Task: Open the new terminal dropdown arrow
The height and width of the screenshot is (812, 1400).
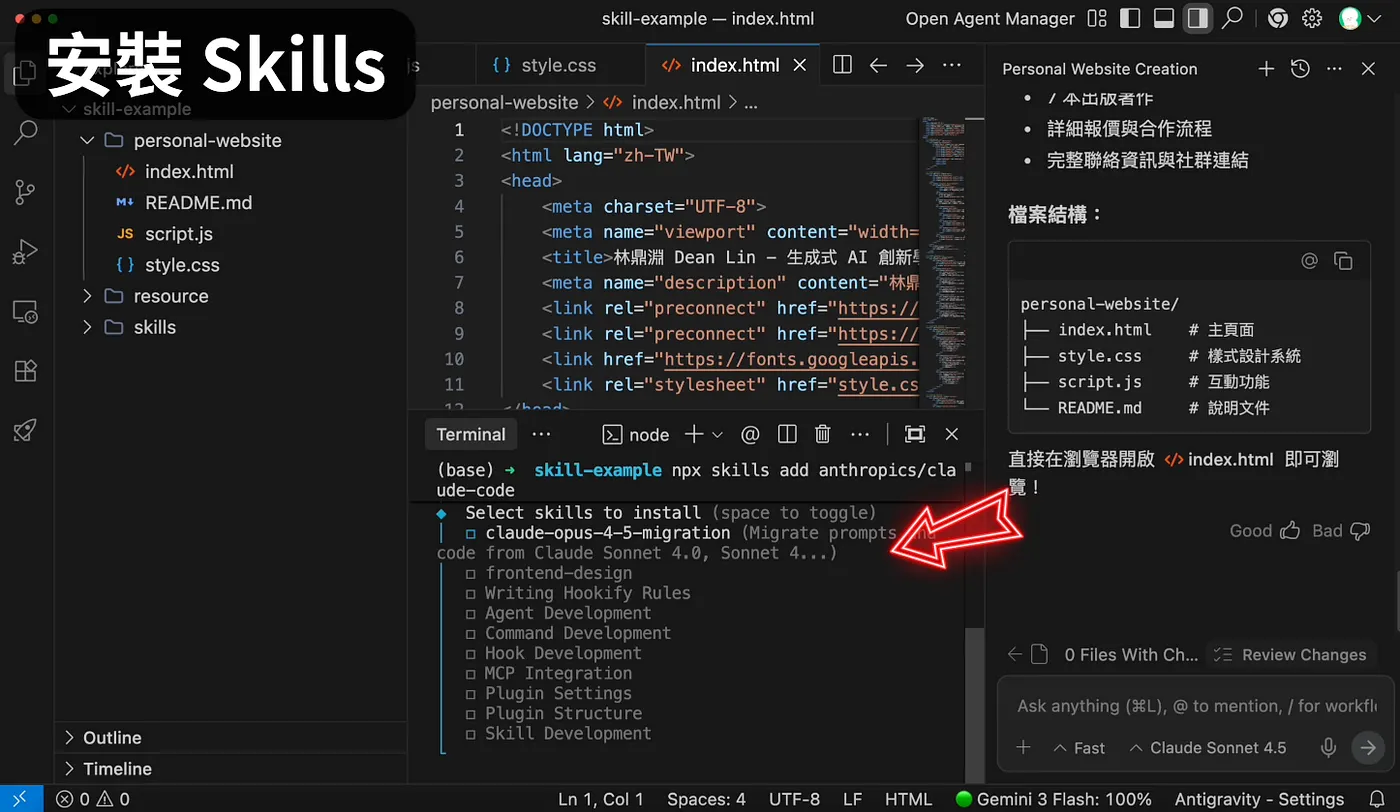Action: (717, 434)
